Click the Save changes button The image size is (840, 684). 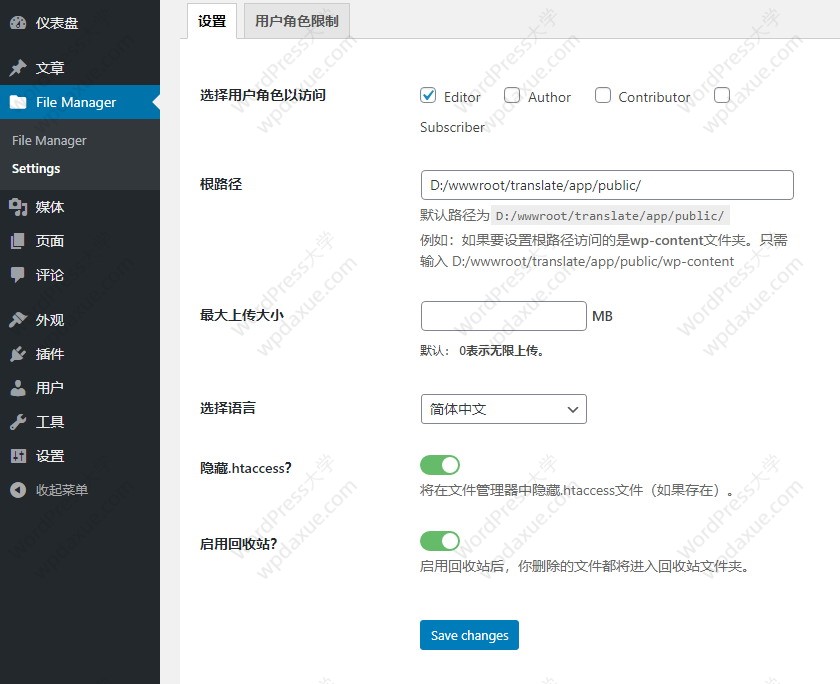coord(469,635)
